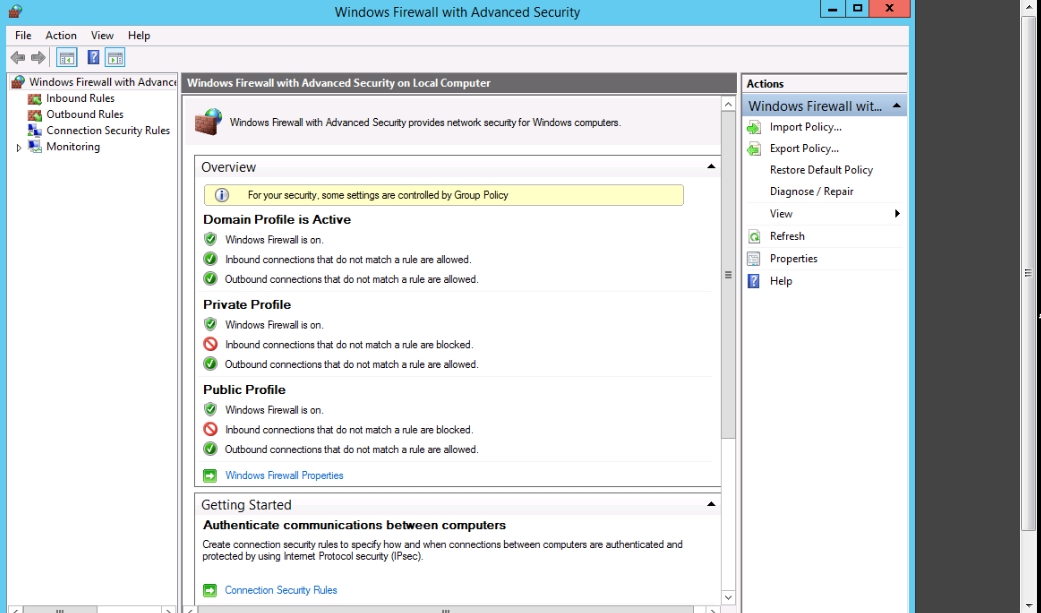Click Refresh in the Actions pane

787,236
